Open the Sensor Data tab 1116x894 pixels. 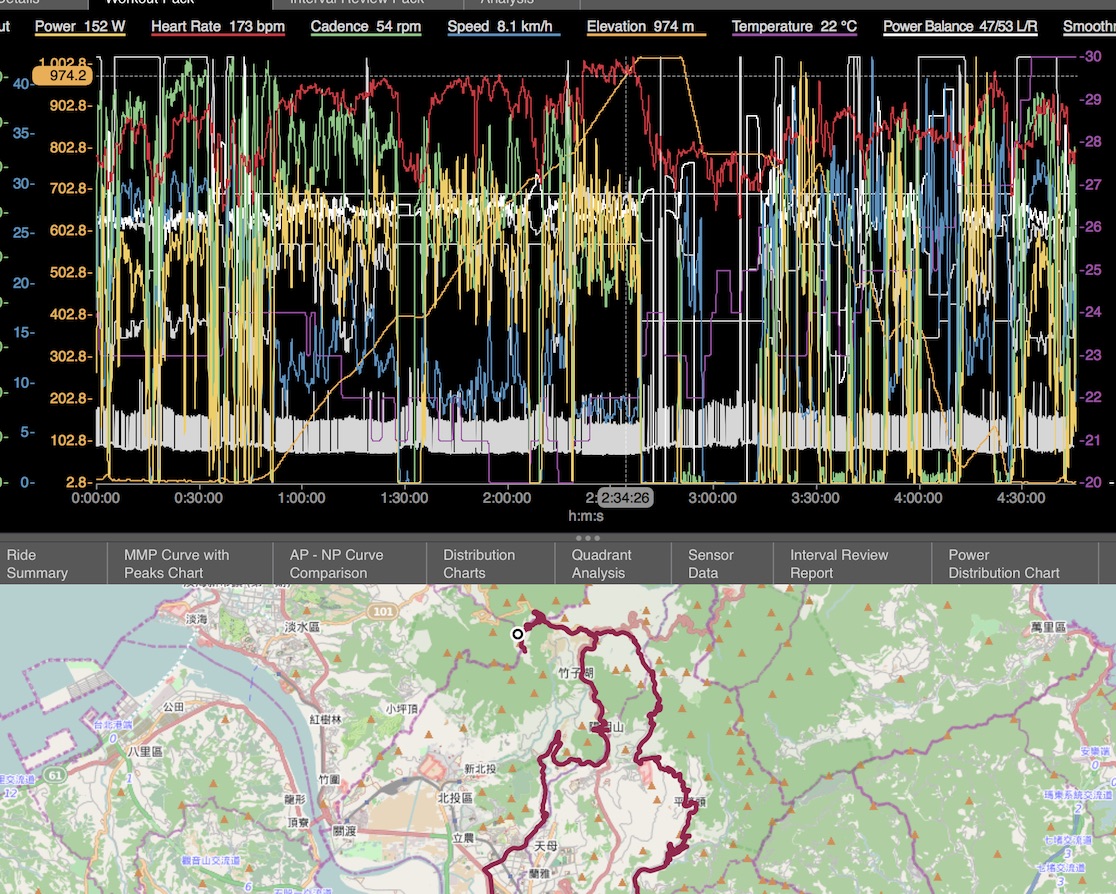[710, 564]
